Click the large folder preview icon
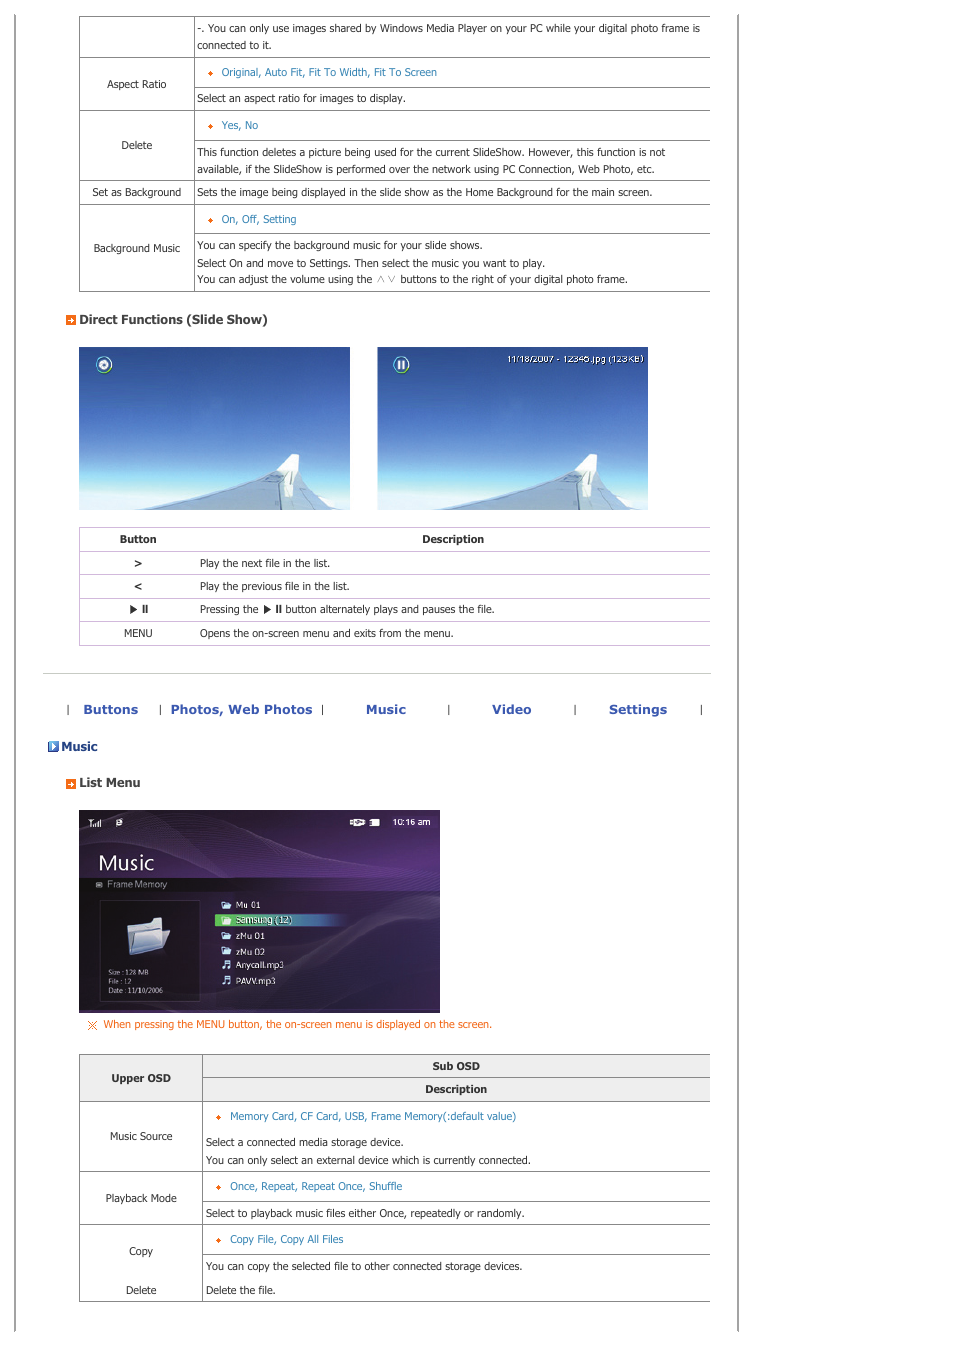The width and height of the screenshot is (954, 1350). tap(148, 936)
